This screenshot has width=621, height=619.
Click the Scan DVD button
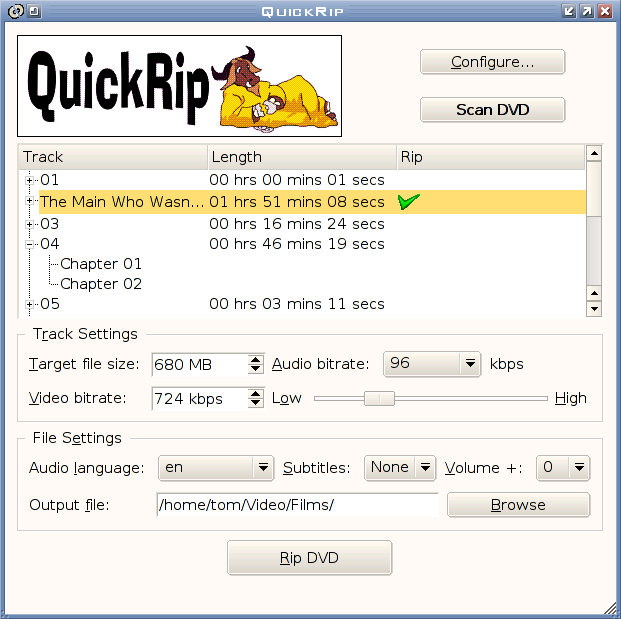click(492, 110)
